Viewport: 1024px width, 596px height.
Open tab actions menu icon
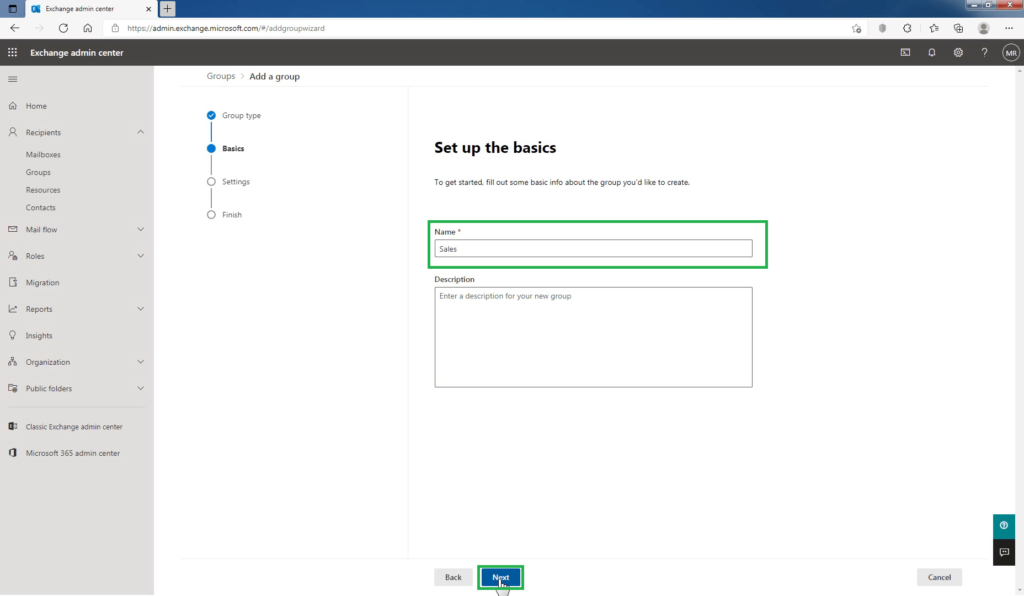12,8
